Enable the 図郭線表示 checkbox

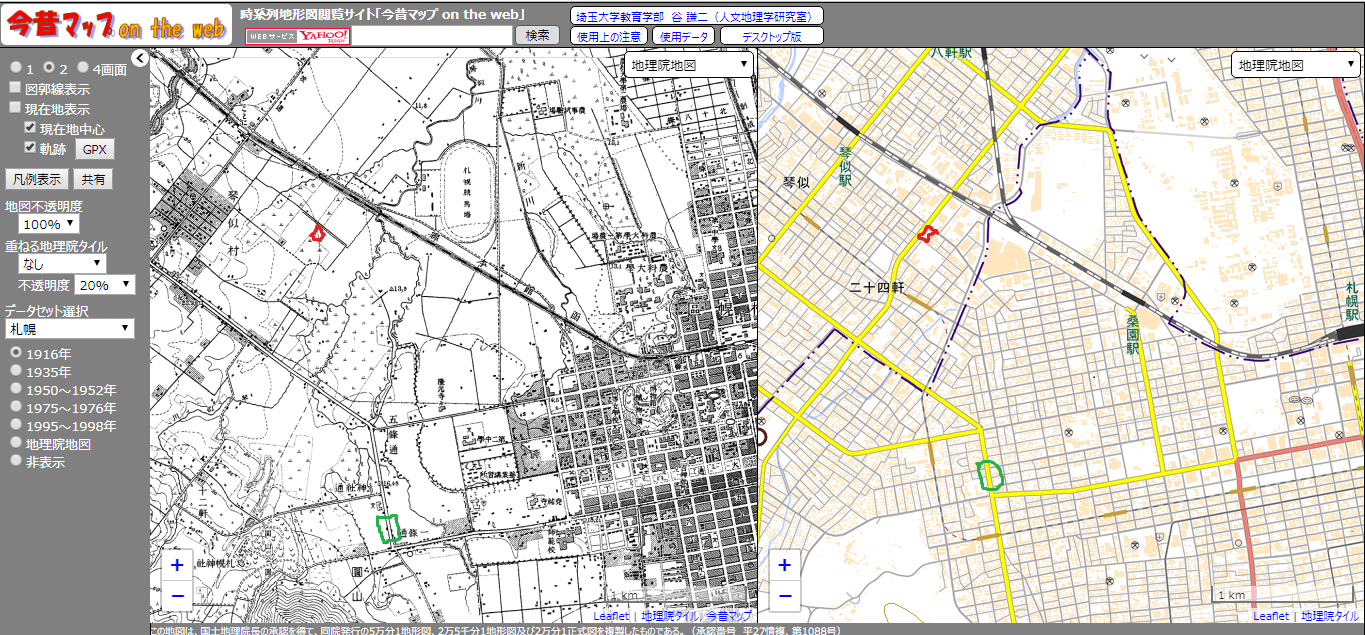coord(15,89)
